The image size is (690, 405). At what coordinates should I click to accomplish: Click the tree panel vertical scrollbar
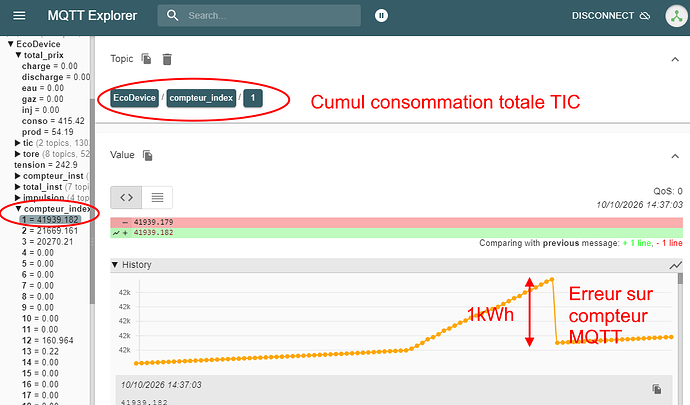click(92, 200)
